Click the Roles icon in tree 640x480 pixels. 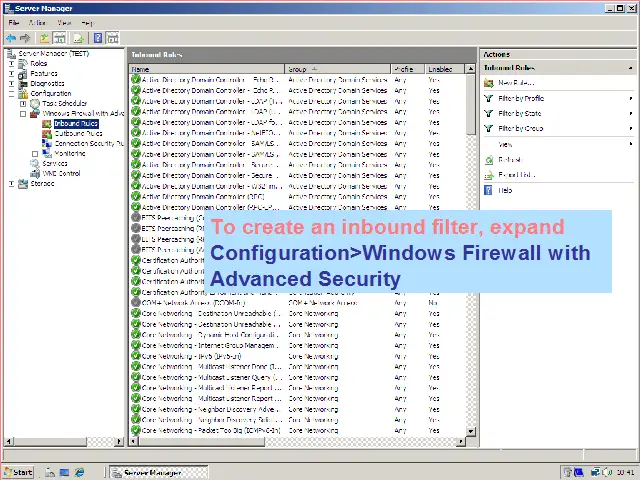[23, 63]
